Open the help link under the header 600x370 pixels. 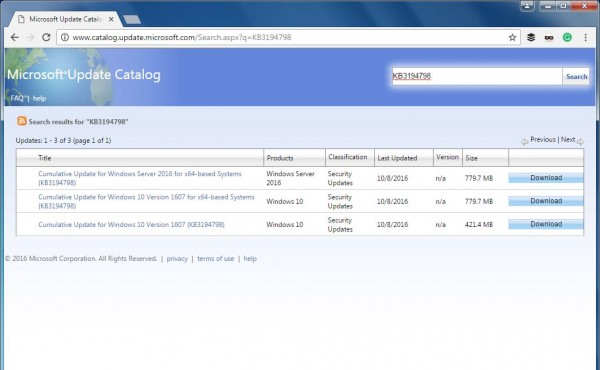click(x=39, y=98)
